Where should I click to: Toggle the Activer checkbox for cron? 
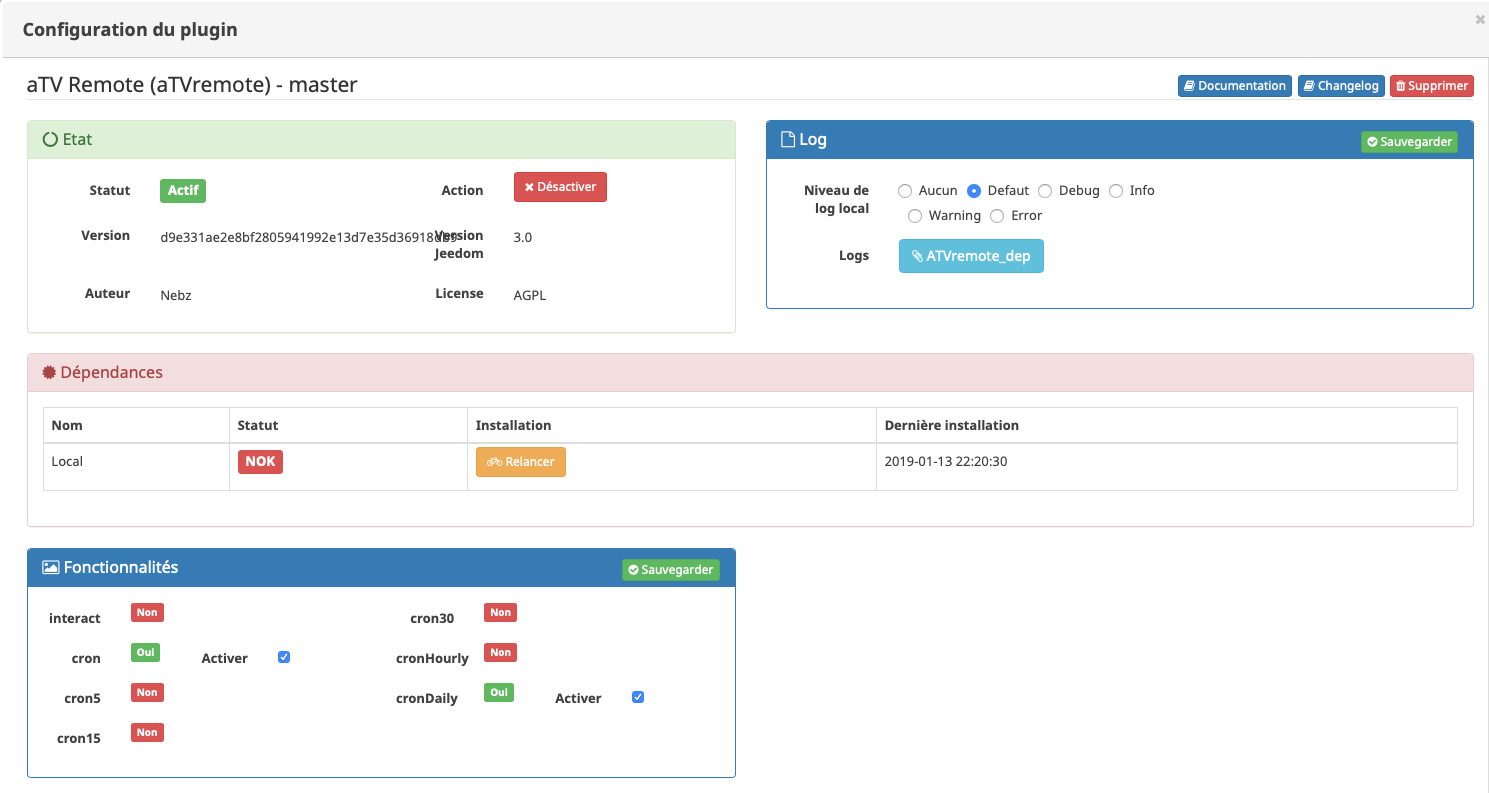click(x=284, y=657)
